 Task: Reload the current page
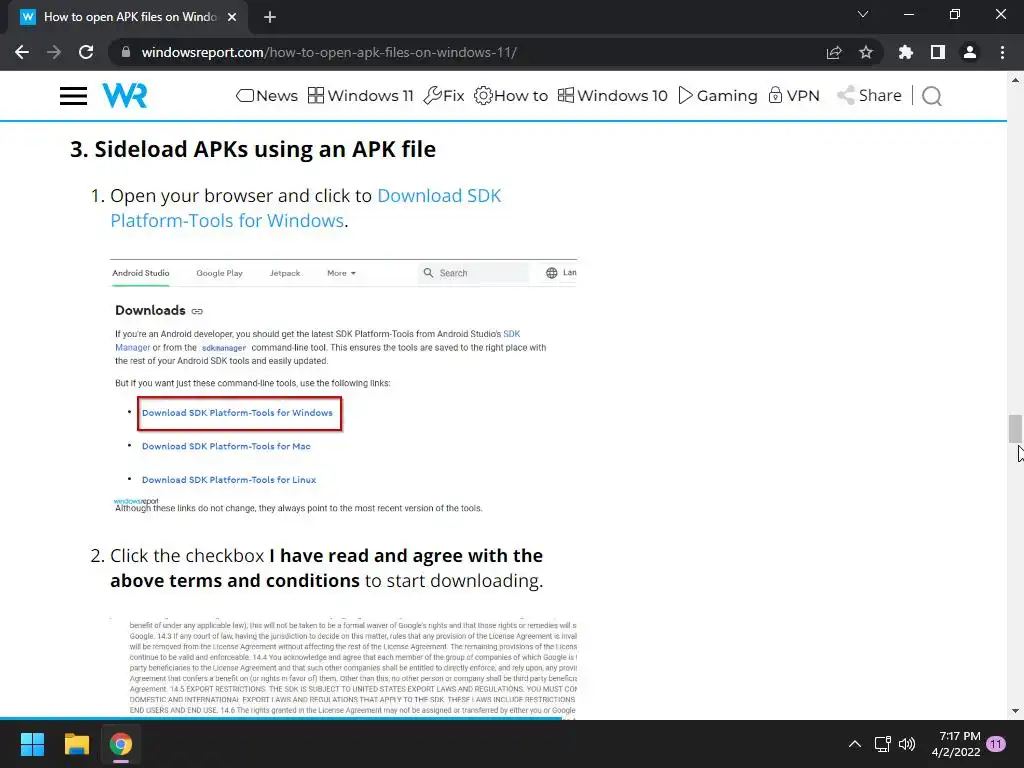86,52
